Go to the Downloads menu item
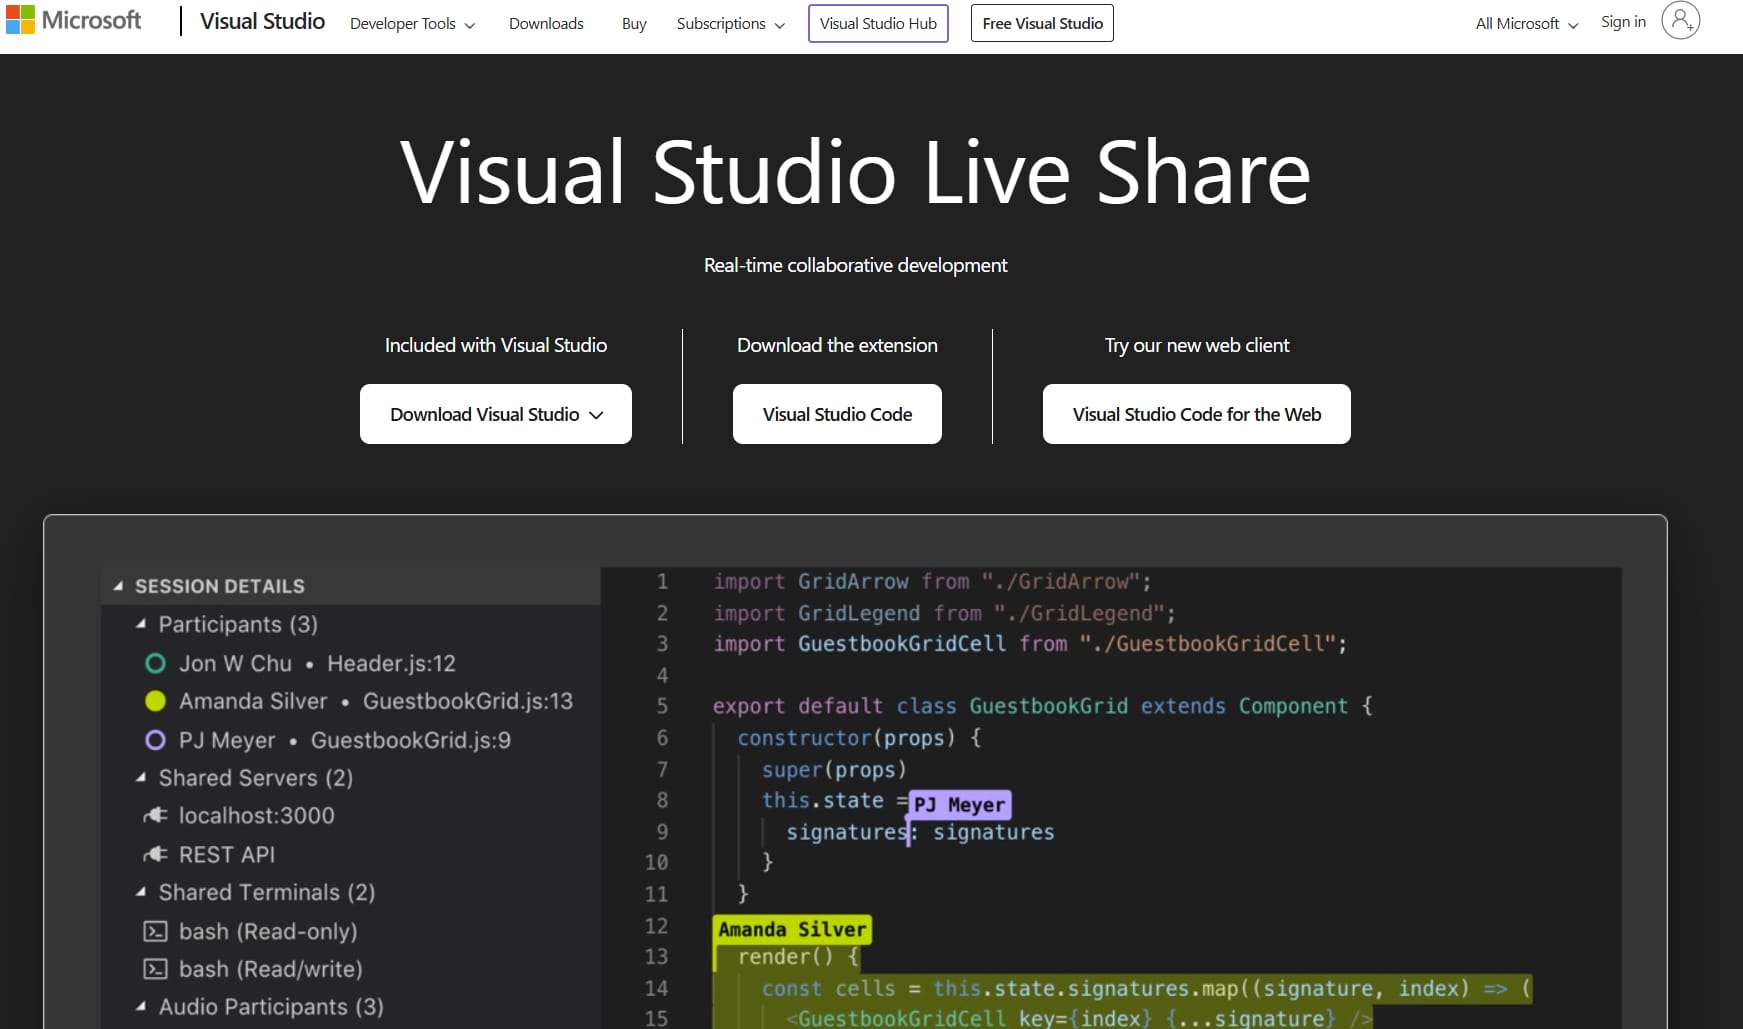The image size is (1743, 1029). coord(546,23)
